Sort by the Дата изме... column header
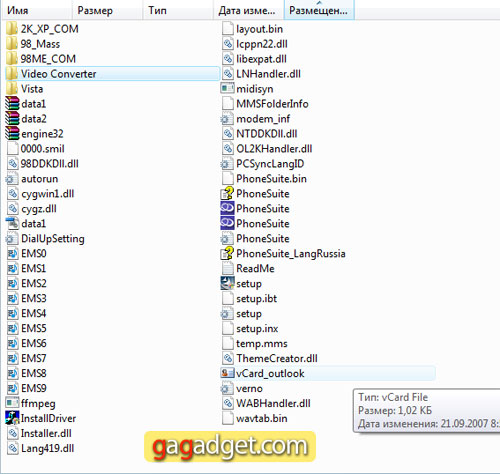 click(x=247, y=10)
